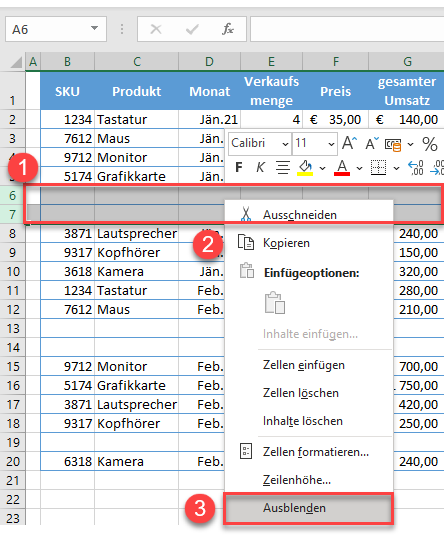Click in the formula bar input
The image size is (444, 536).
(347, 29)
